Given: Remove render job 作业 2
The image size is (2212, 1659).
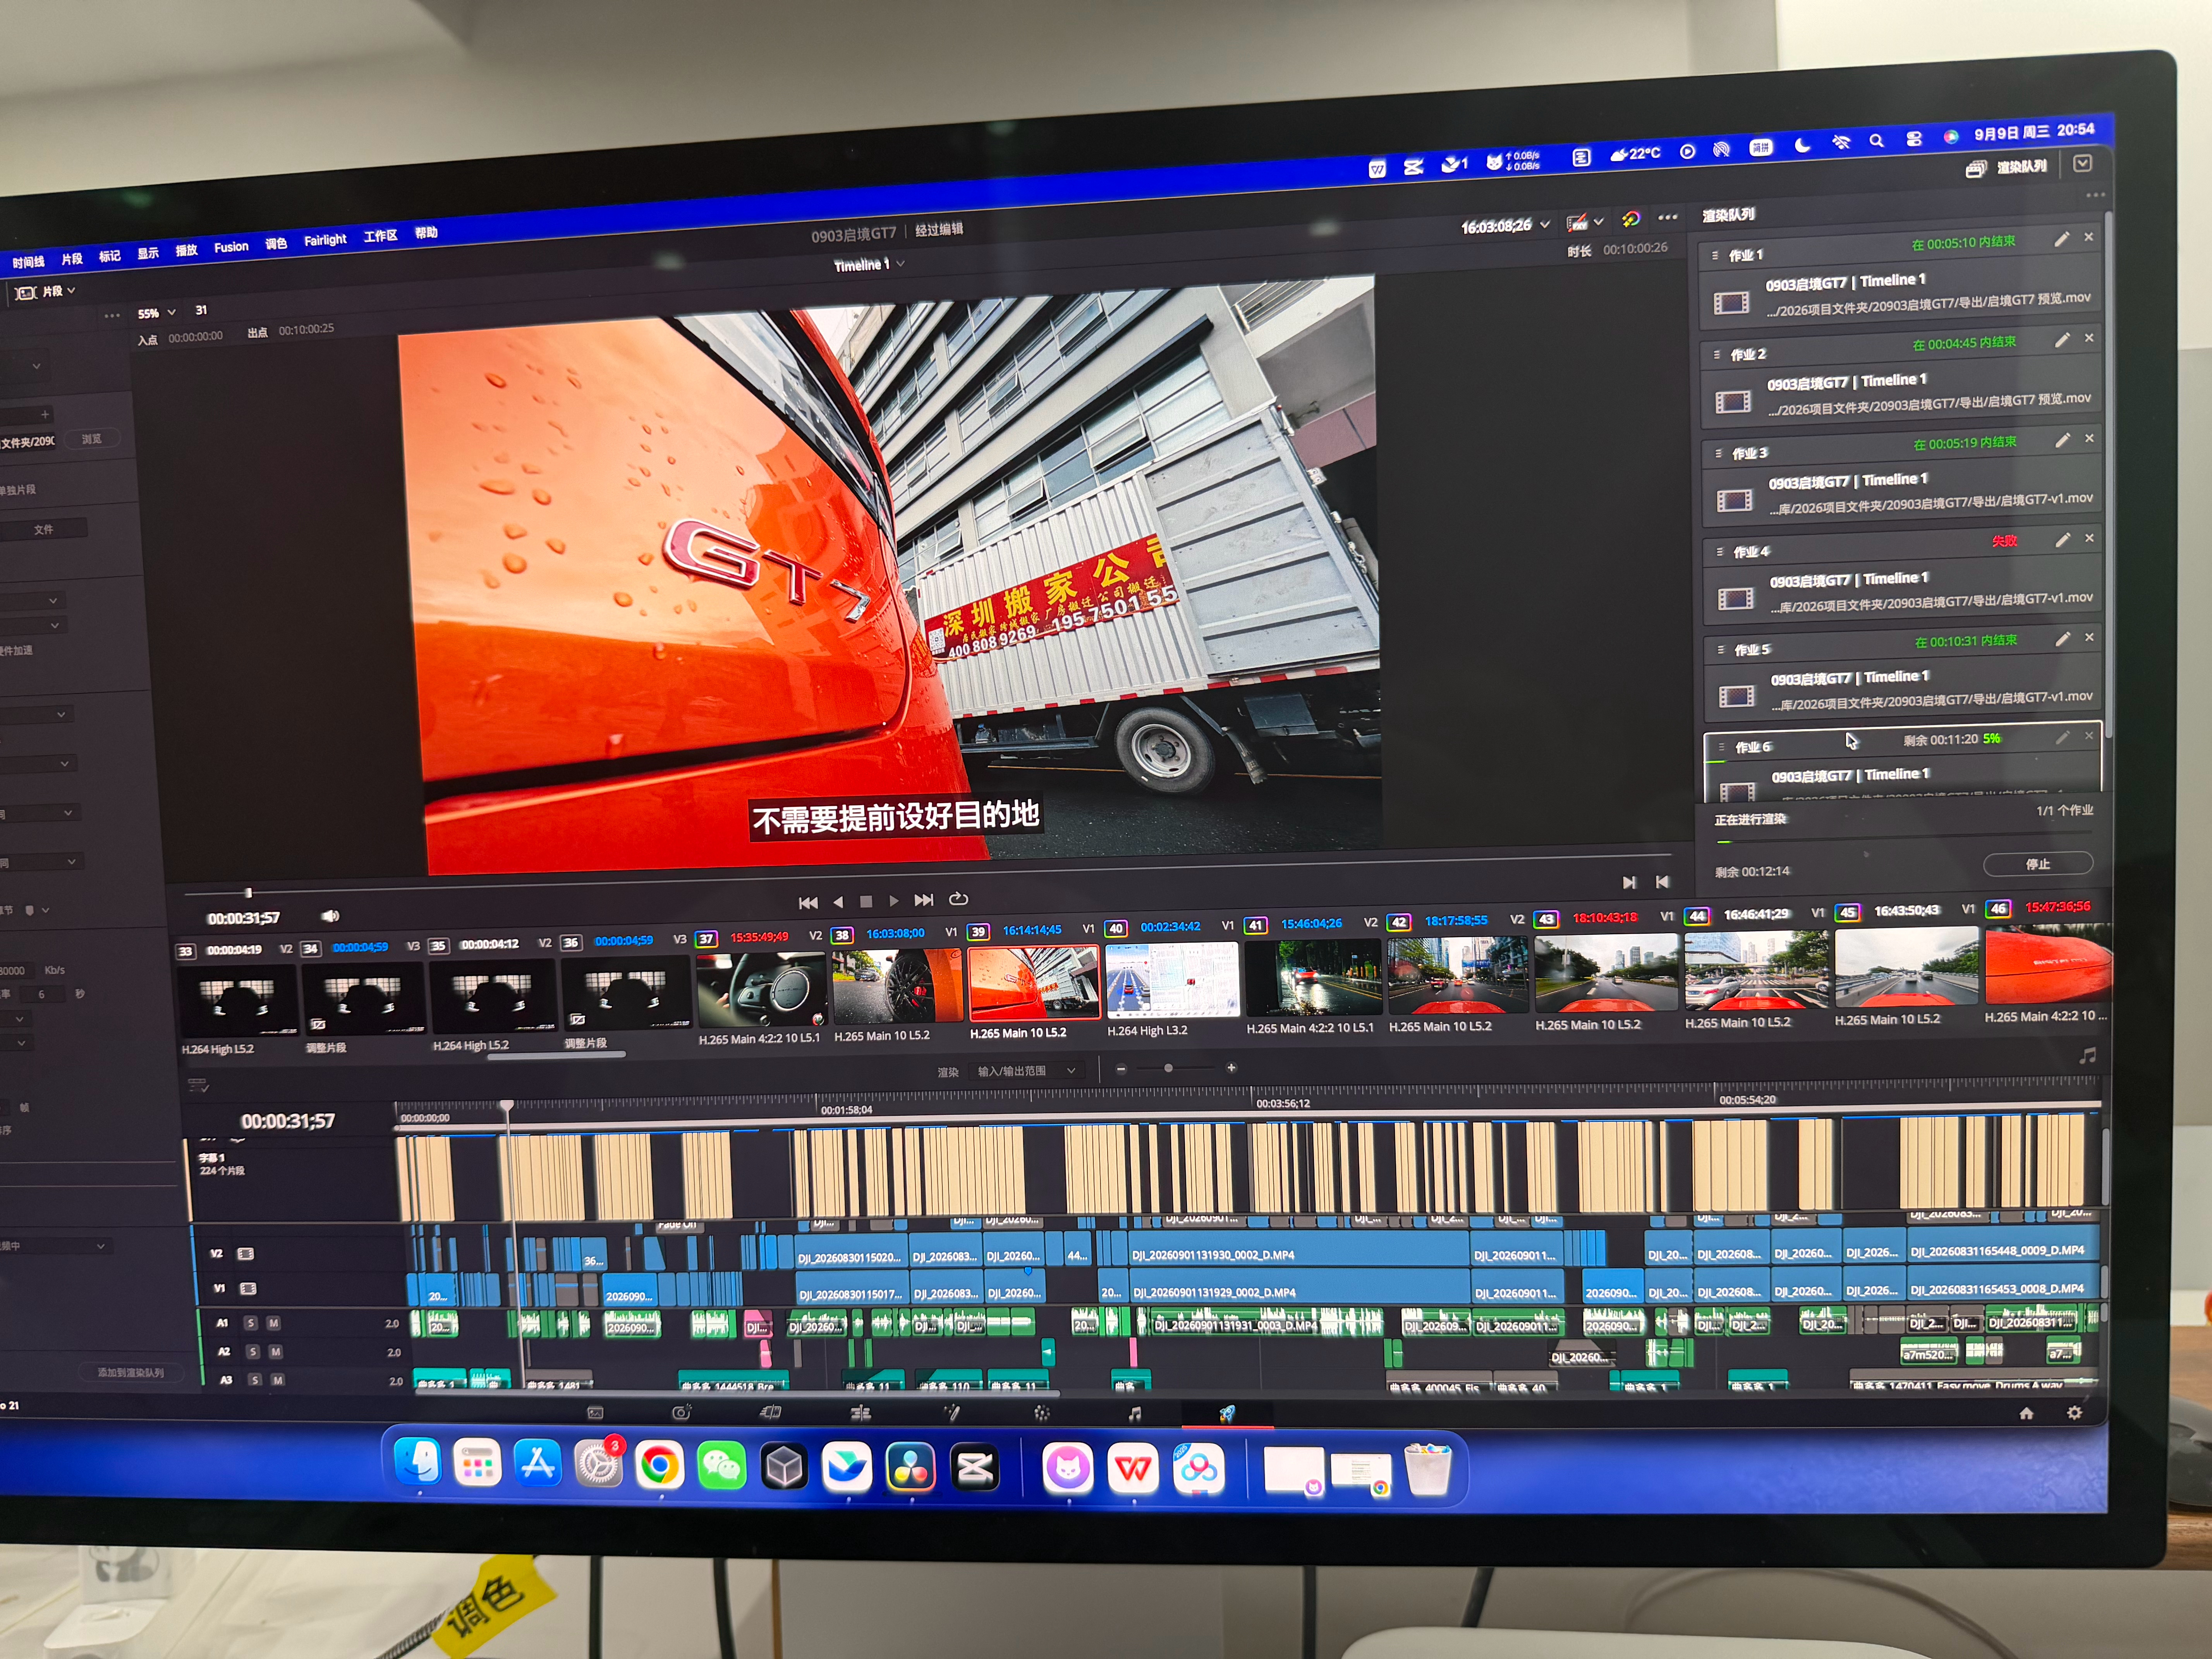Looking at the screenshot, I should click(x=2089, y=338).
